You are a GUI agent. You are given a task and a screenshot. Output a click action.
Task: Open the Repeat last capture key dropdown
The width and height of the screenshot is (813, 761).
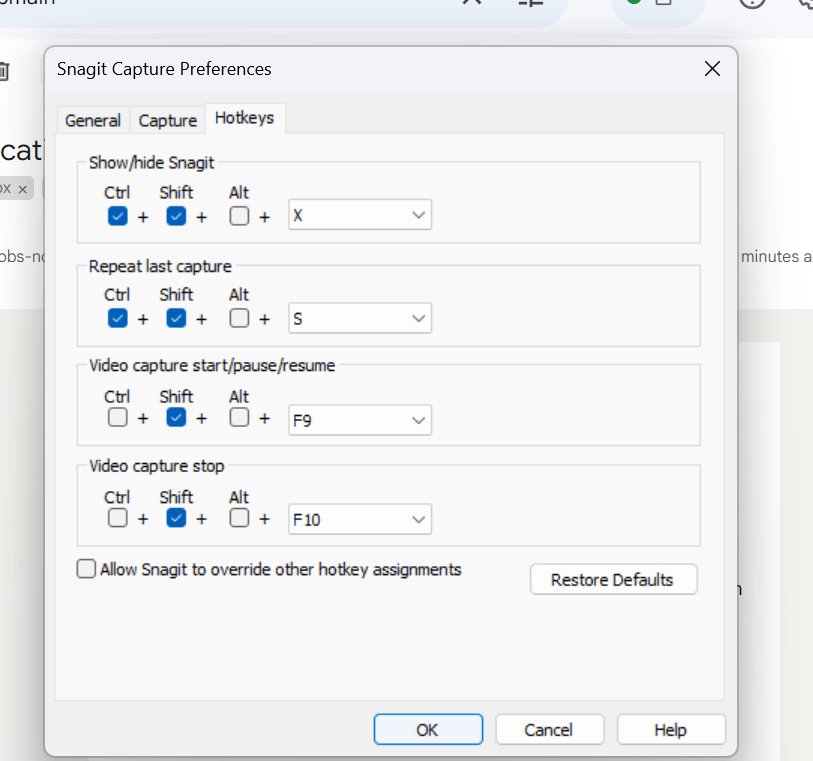pyautogui.click(x=360, y=318)
